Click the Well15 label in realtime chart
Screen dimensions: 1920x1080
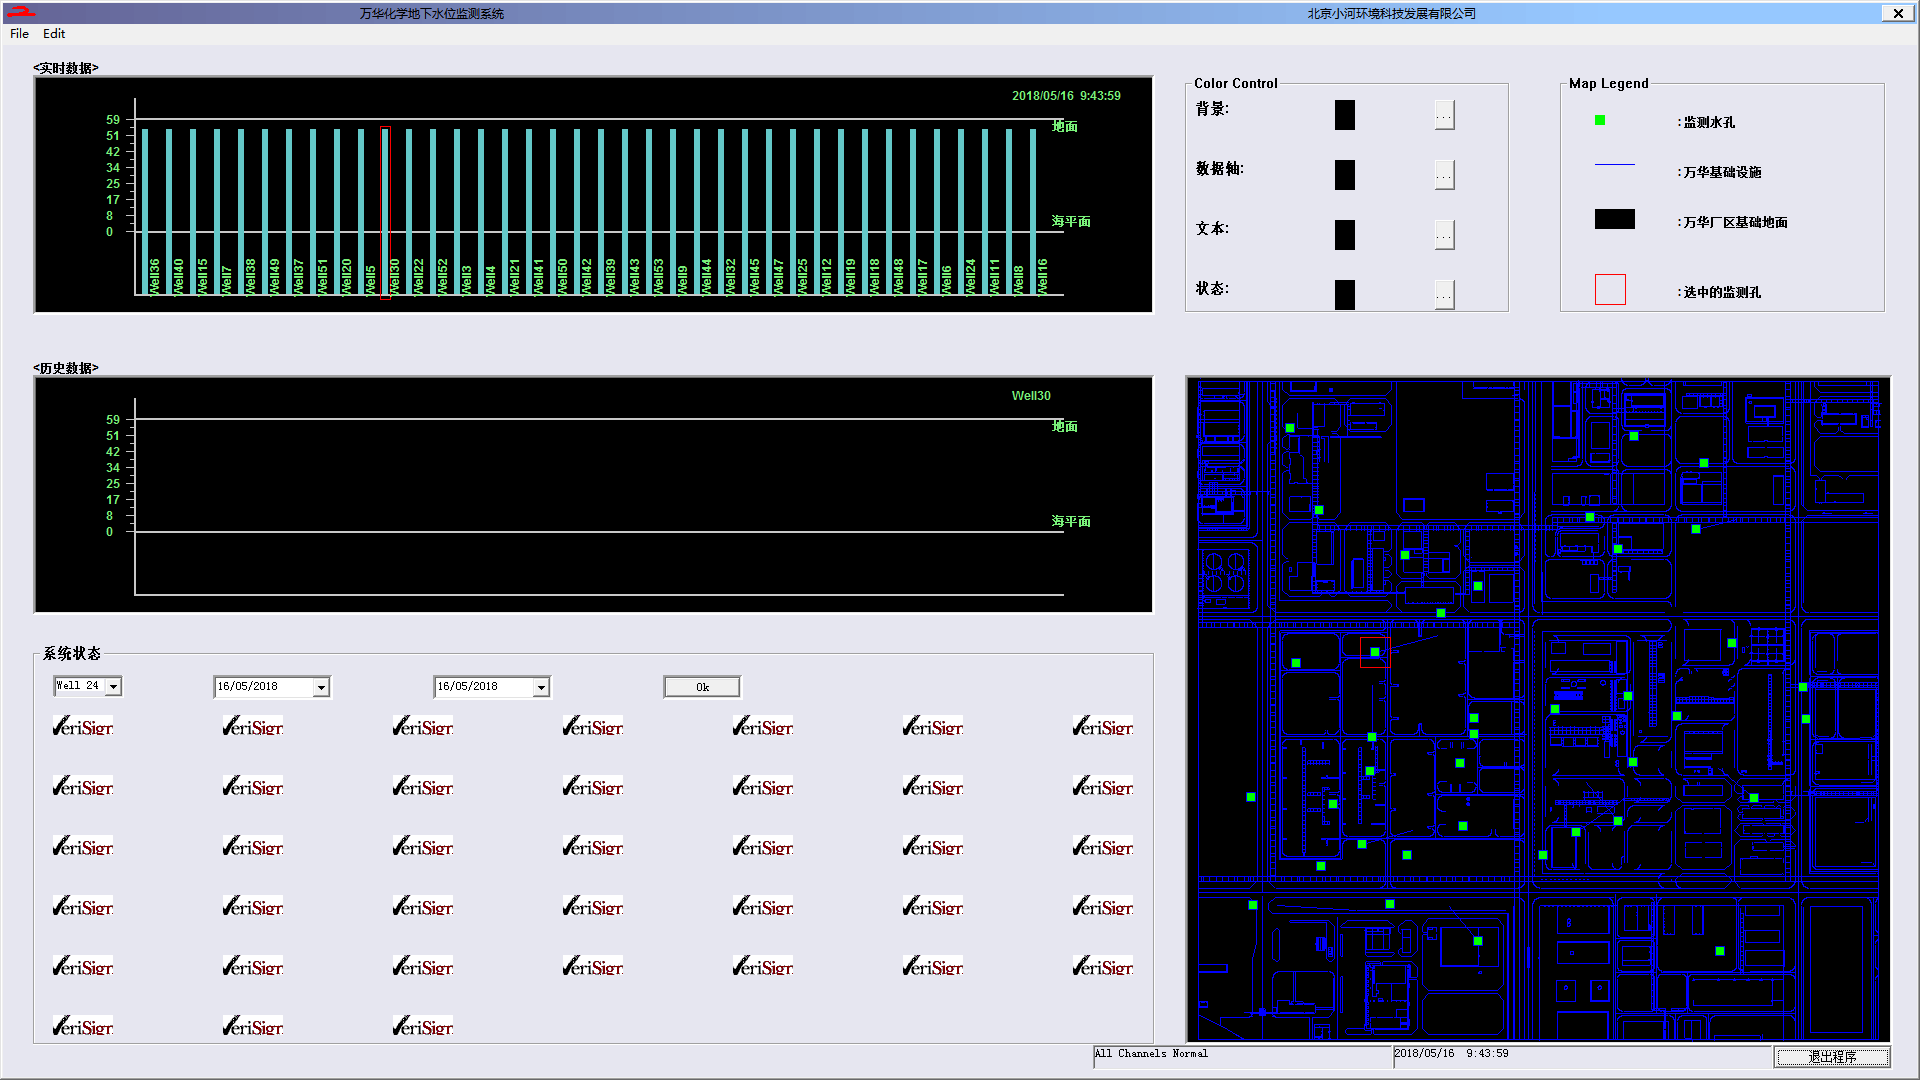pyautogui.click(x=203, y=276)
